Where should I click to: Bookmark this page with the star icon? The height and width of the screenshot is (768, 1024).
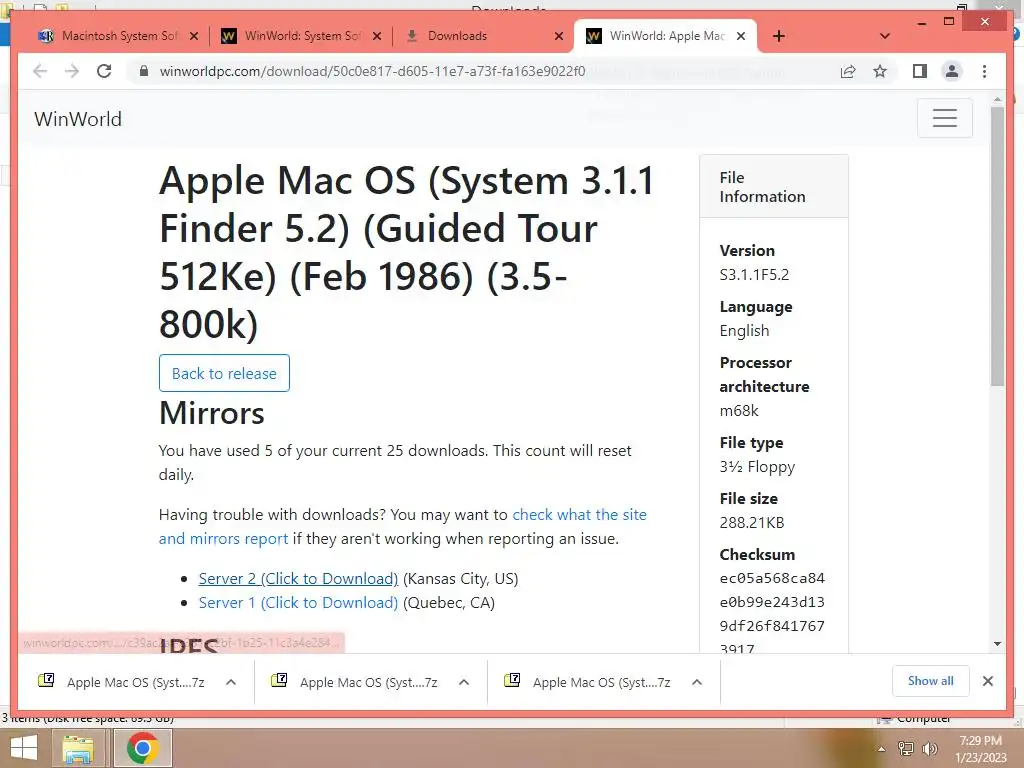880,71
